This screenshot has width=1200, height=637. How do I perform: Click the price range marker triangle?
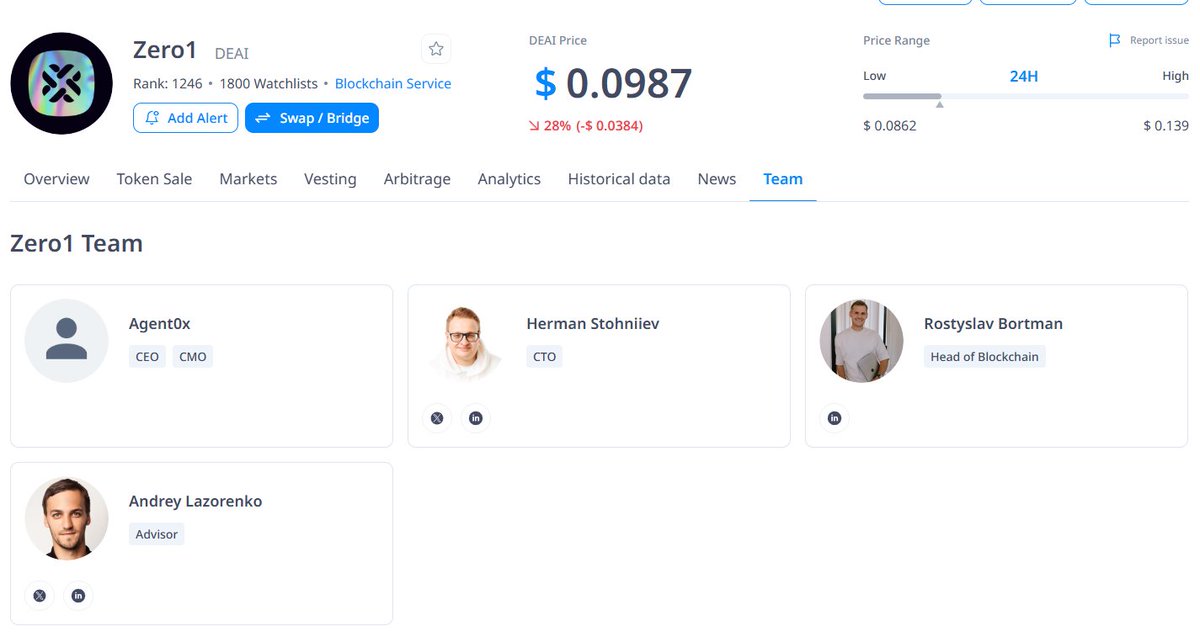[939, 104]
